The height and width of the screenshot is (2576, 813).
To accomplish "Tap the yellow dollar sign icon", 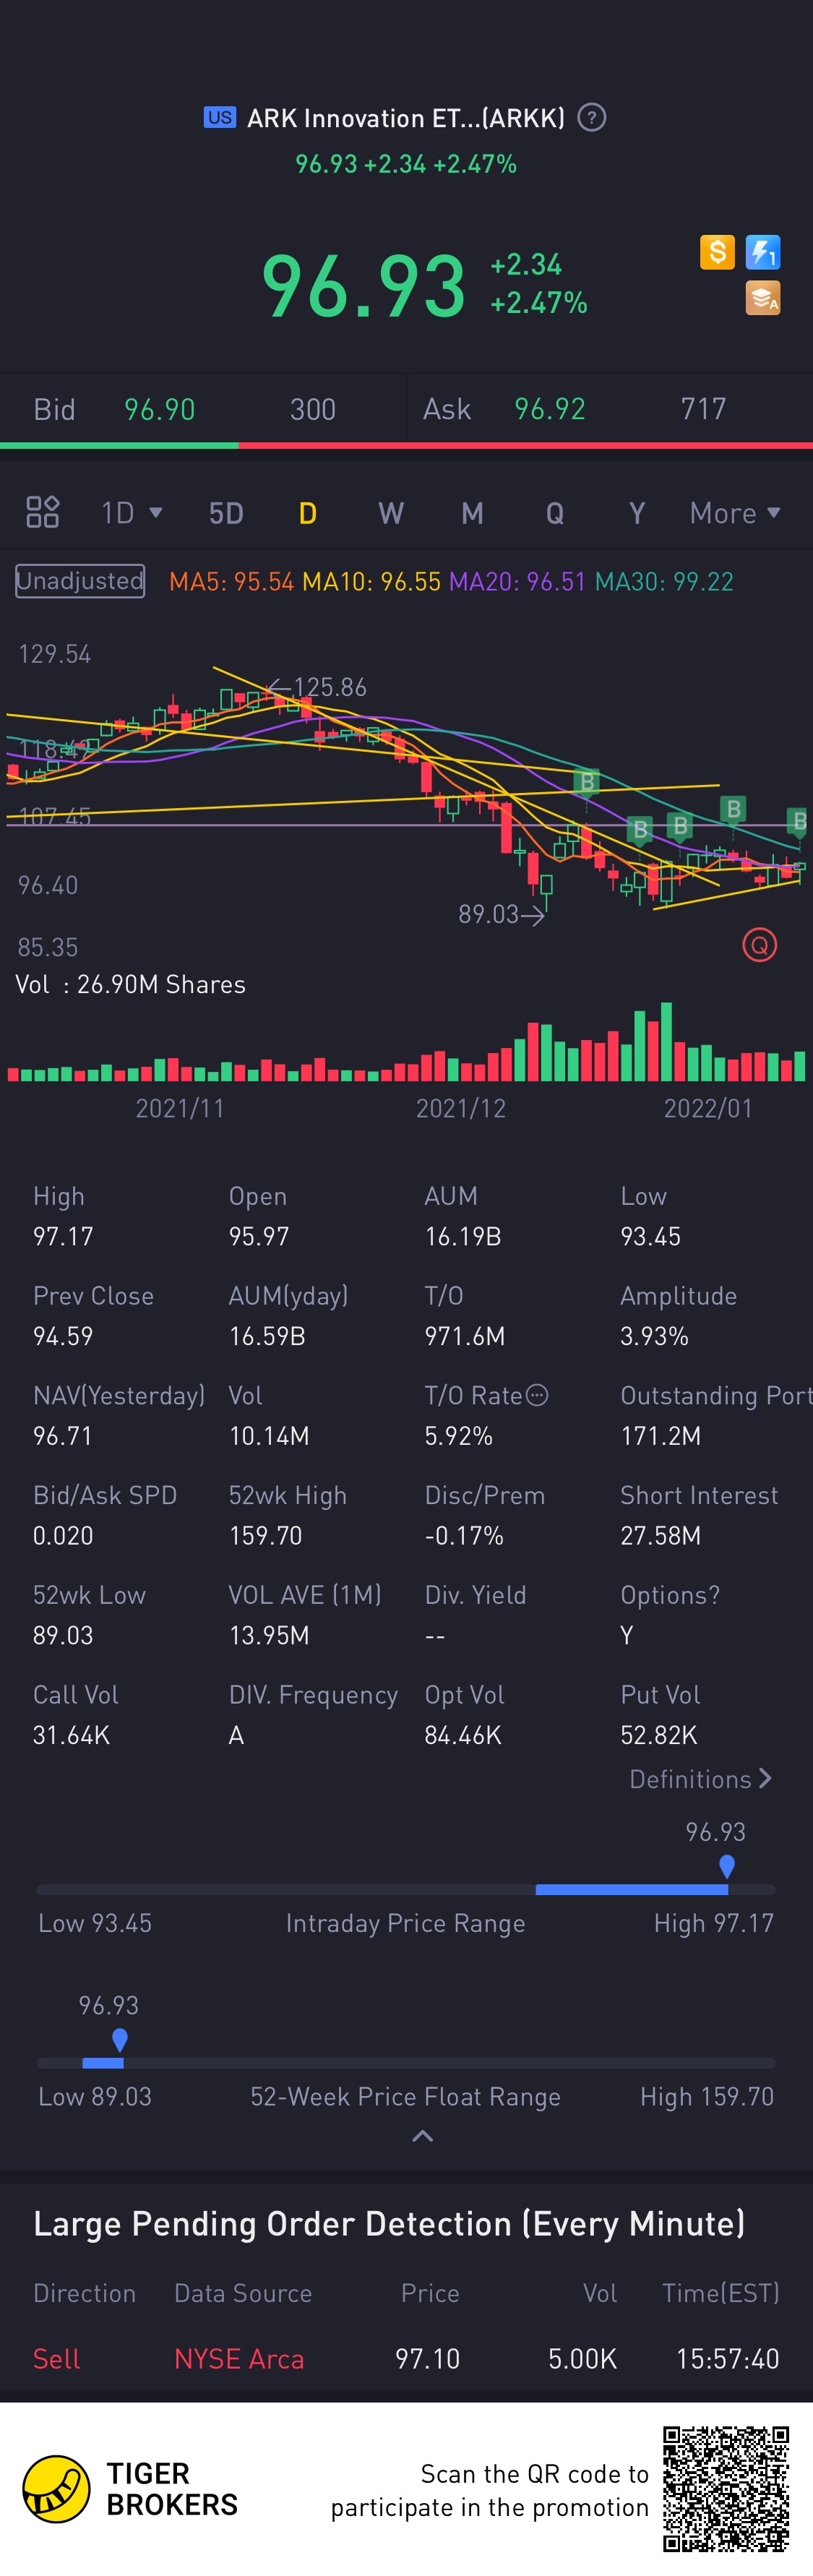I will point(717,252).
